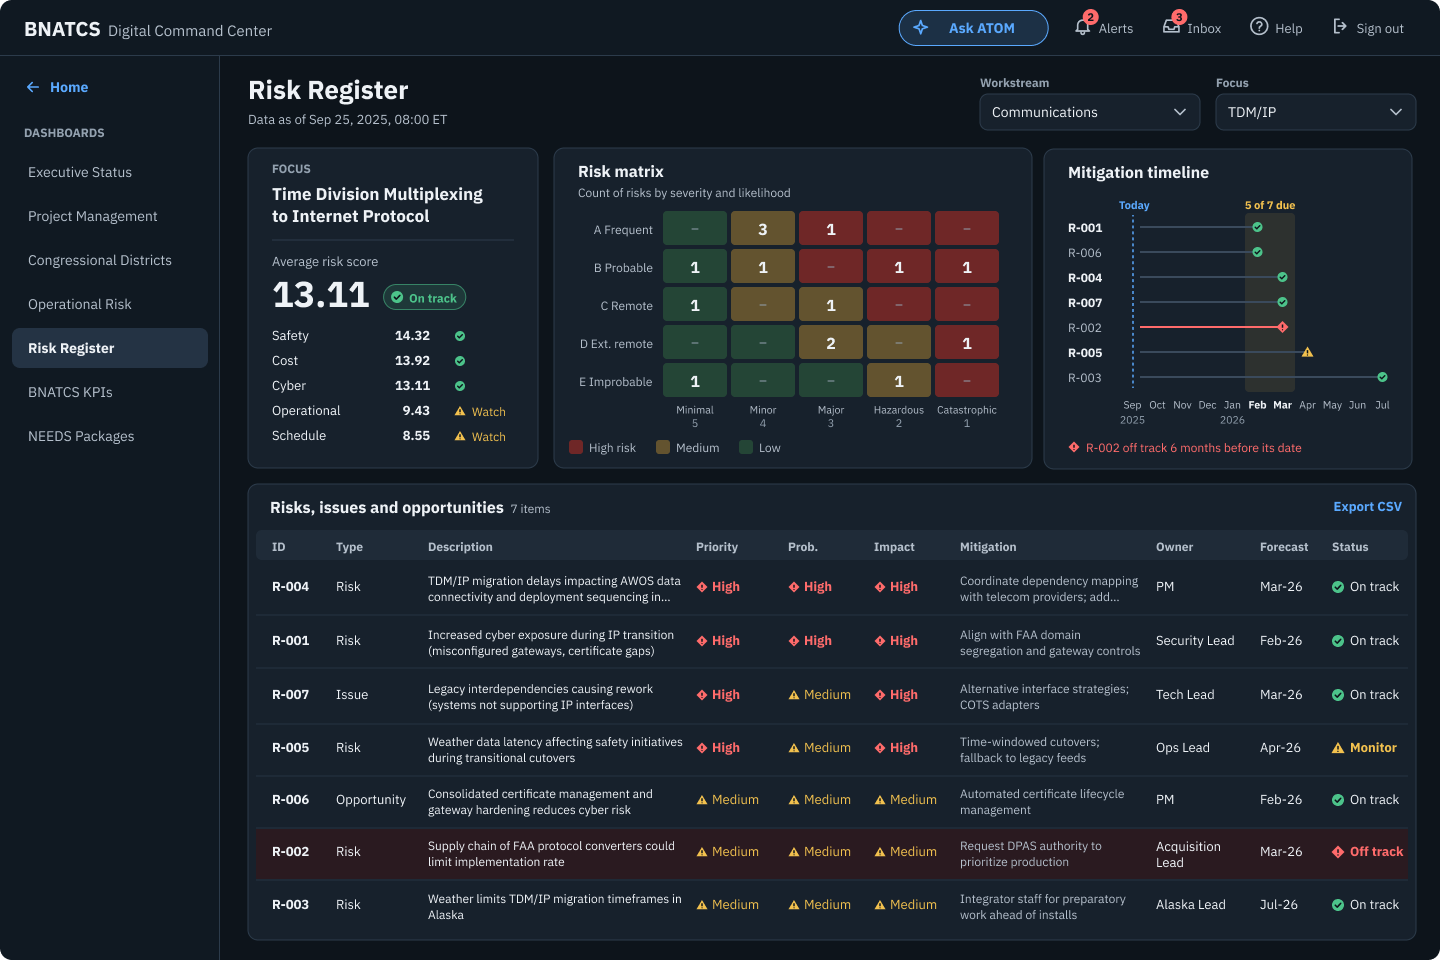Open the Inbox tray icon
Screen dimensions: 1440x960
[x=1171, y=27]
